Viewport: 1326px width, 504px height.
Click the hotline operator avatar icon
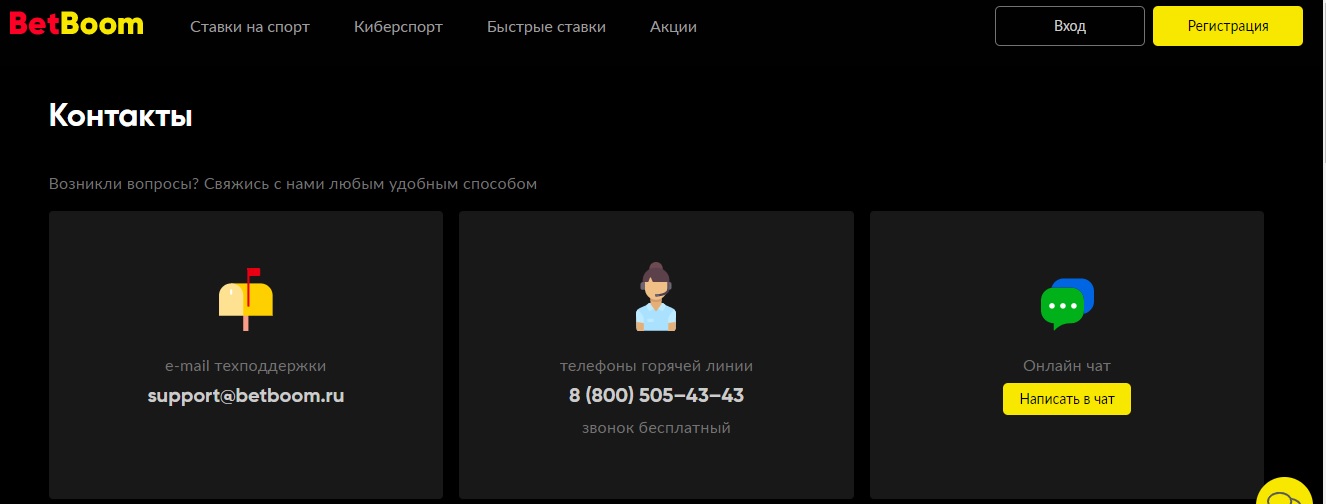click(656, 297)
